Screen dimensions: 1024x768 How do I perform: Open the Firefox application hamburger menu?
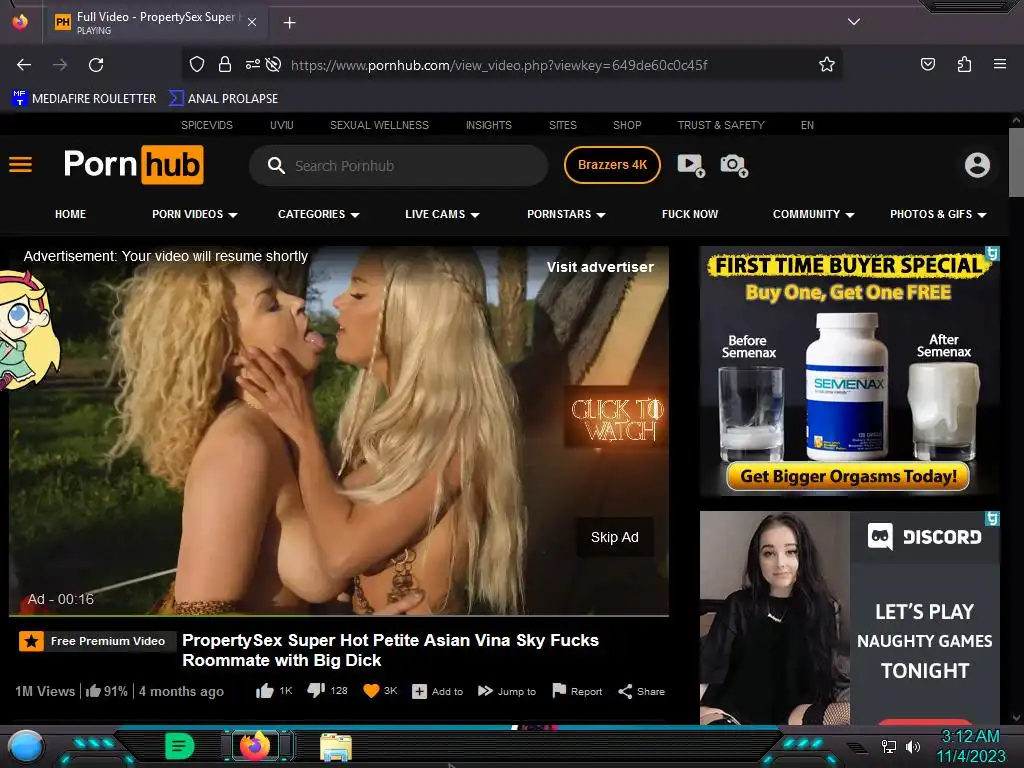click(999, 64)
